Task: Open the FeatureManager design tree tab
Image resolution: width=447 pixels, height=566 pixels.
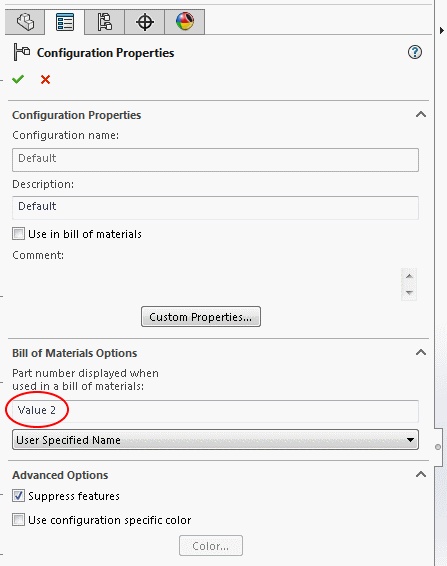Action: (25, 22)
